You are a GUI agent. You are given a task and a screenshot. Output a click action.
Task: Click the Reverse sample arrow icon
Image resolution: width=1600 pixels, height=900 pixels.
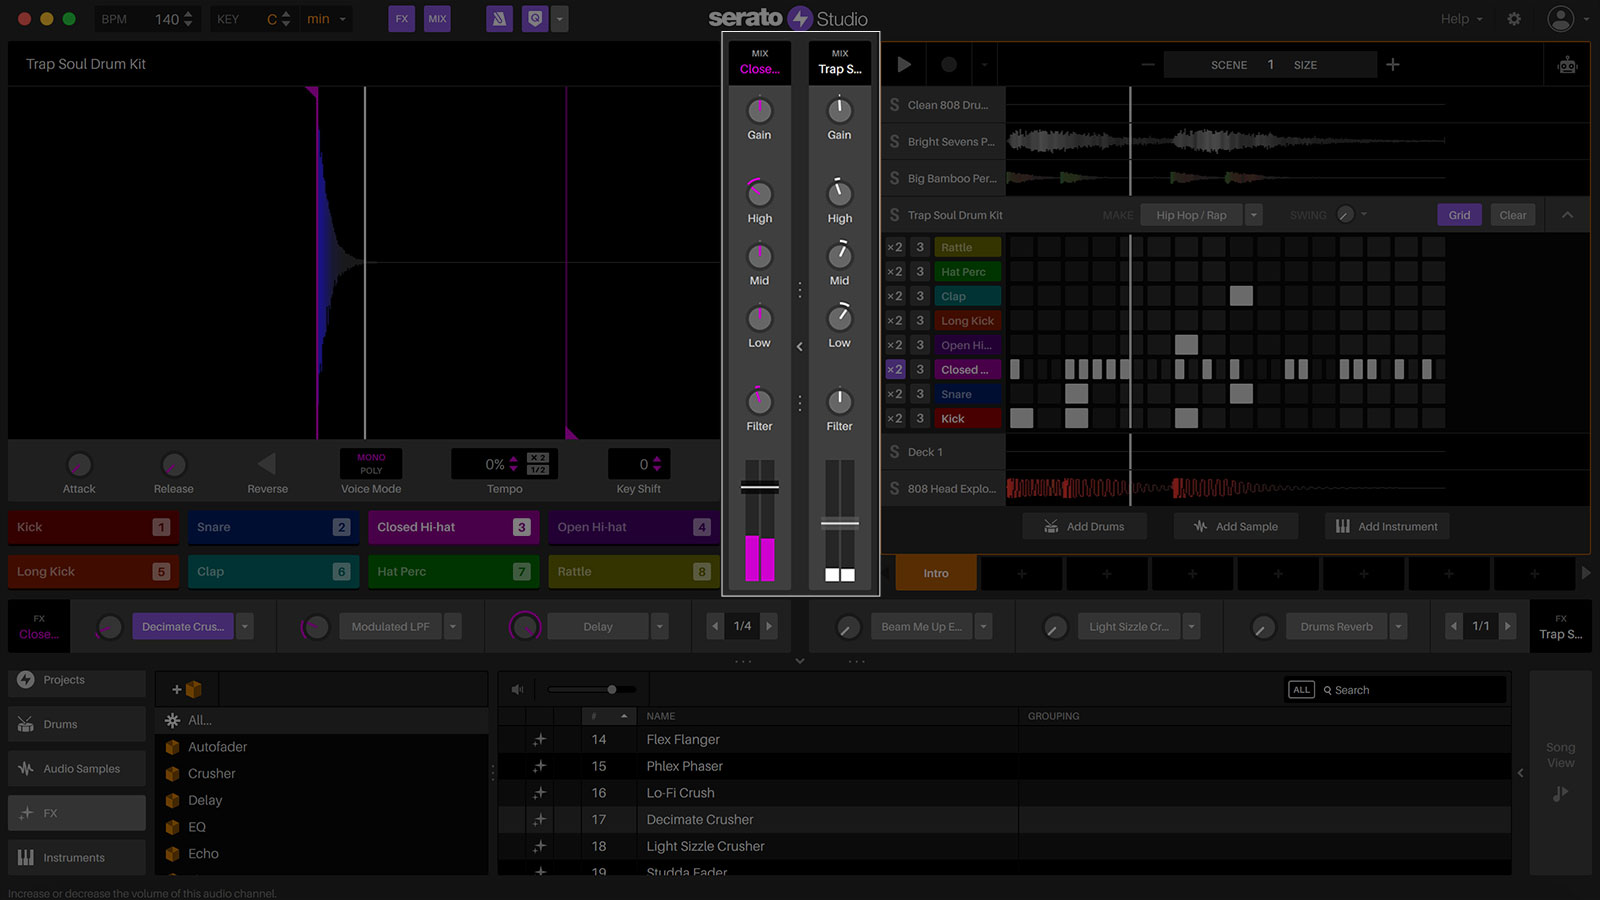pos(266,464)
